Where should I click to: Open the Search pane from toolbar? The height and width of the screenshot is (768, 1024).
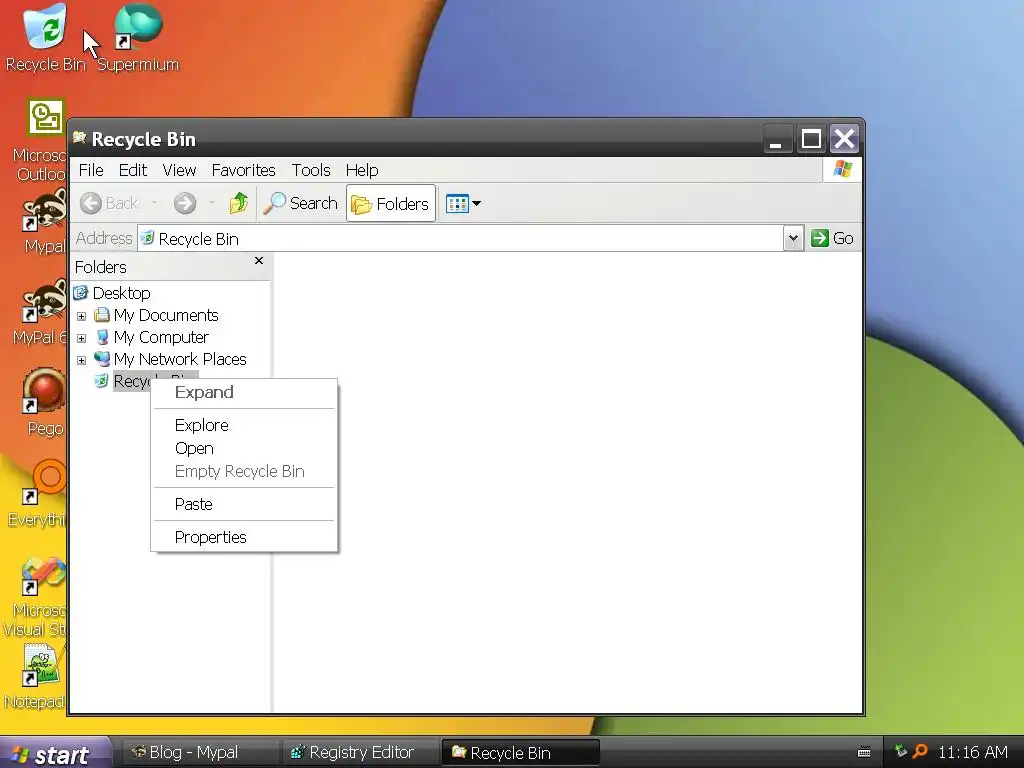(x=300, y=203)
